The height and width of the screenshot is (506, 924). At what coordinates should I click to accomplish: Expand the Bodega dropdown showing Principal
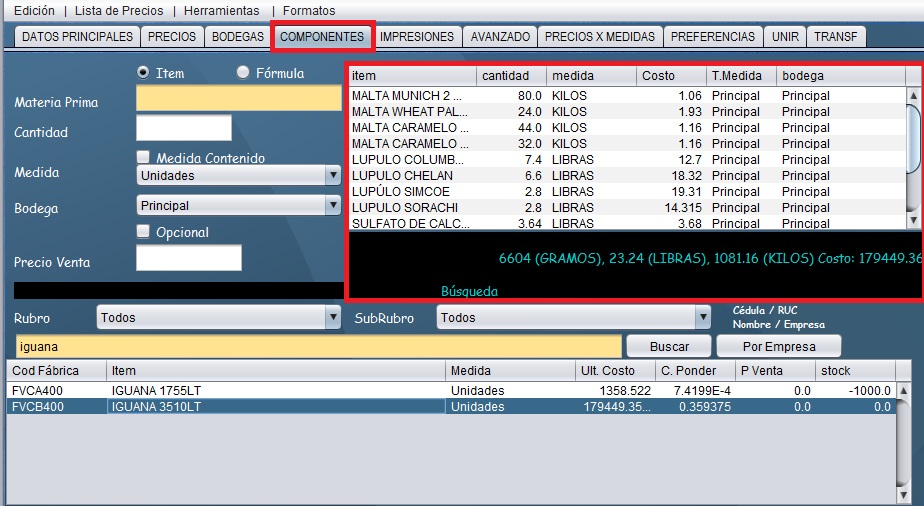coord(238,206)
